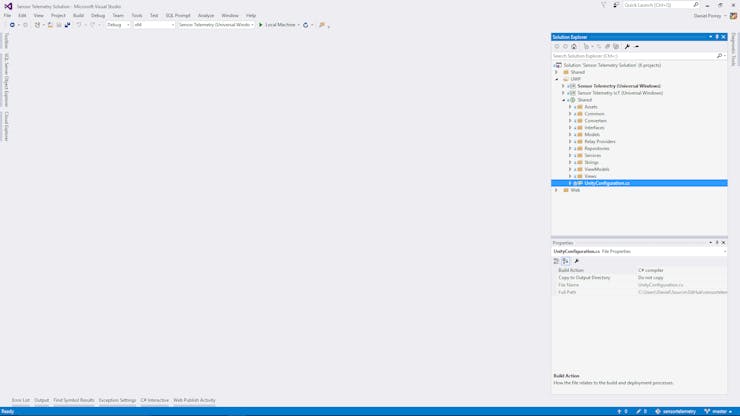Switch to Output tab
740x416 pixels.
coord(42,400)
